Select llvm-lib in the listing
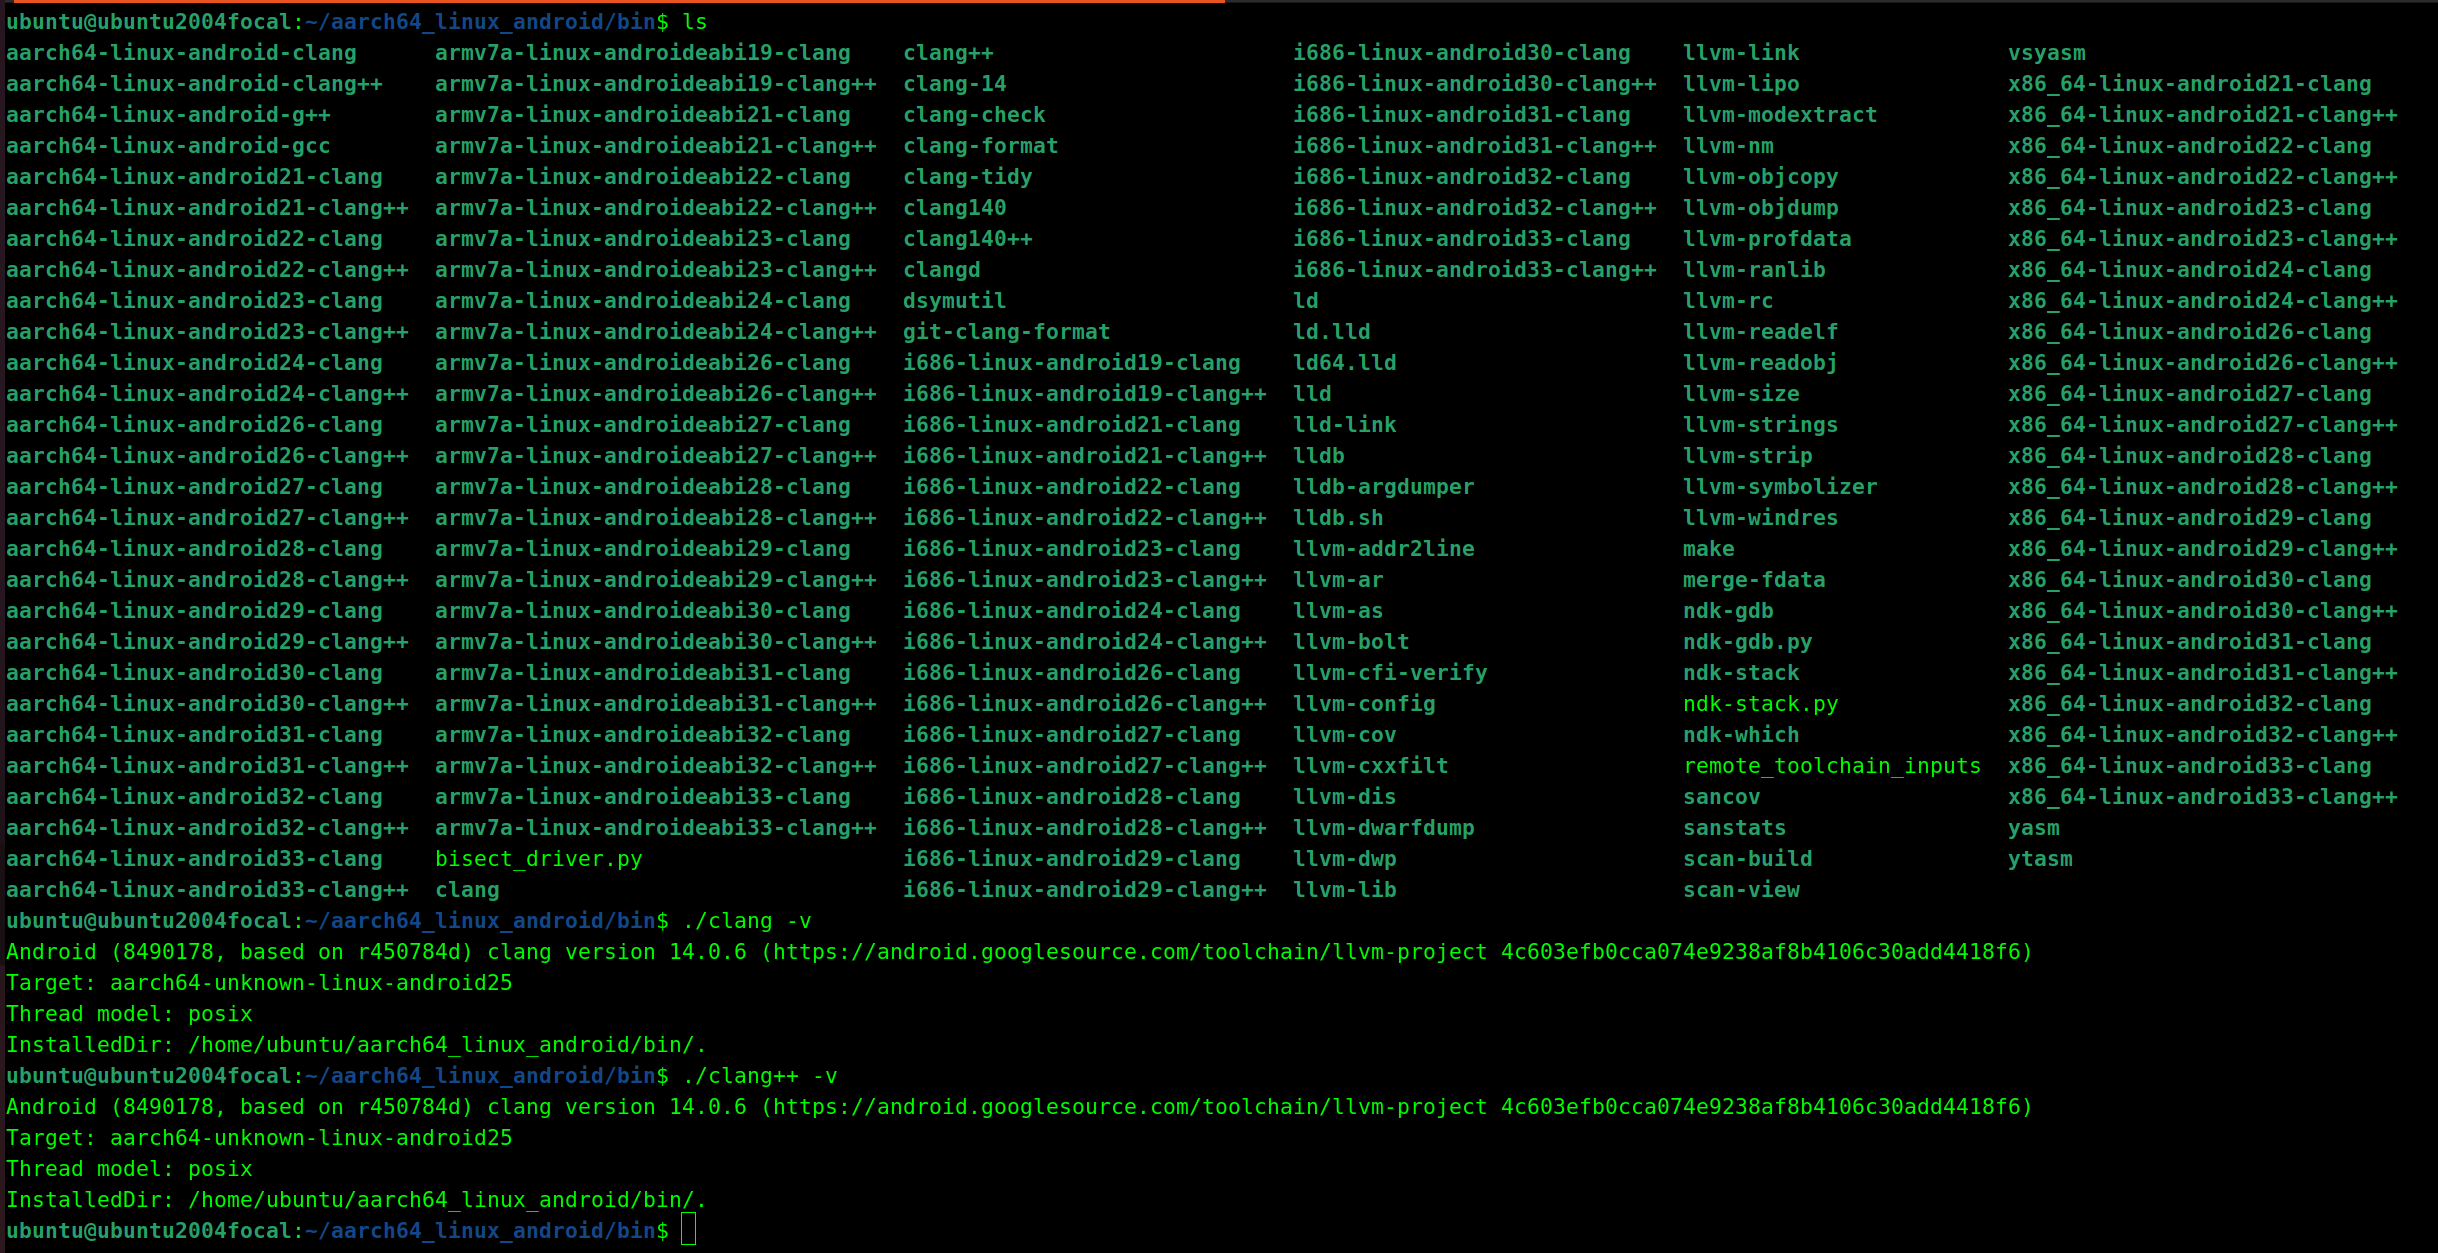Image resolution: width=2438 pixels, height=1253 pixels. point(1344,890)
